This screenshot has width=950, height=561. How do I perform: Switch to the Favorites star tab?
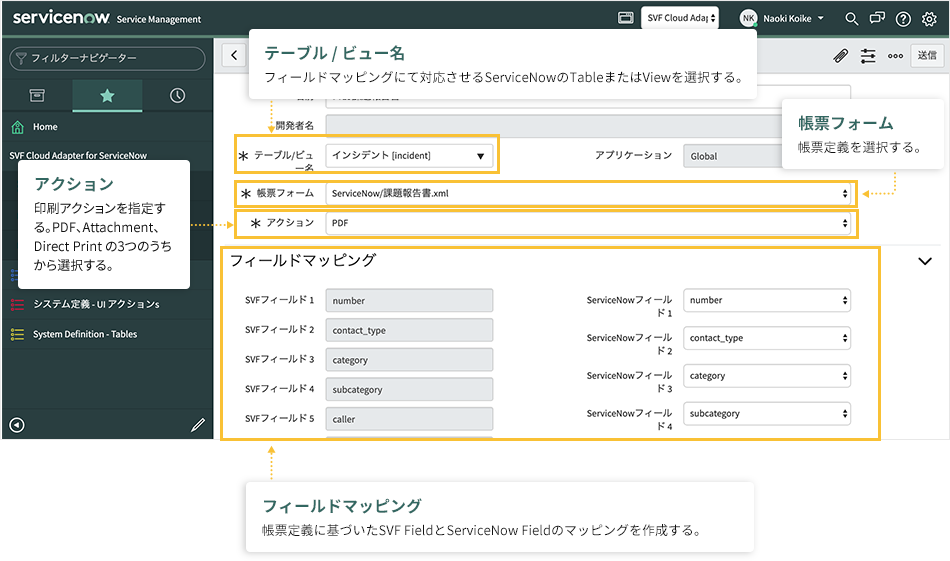pyautogui.click(x=107, y=96)
